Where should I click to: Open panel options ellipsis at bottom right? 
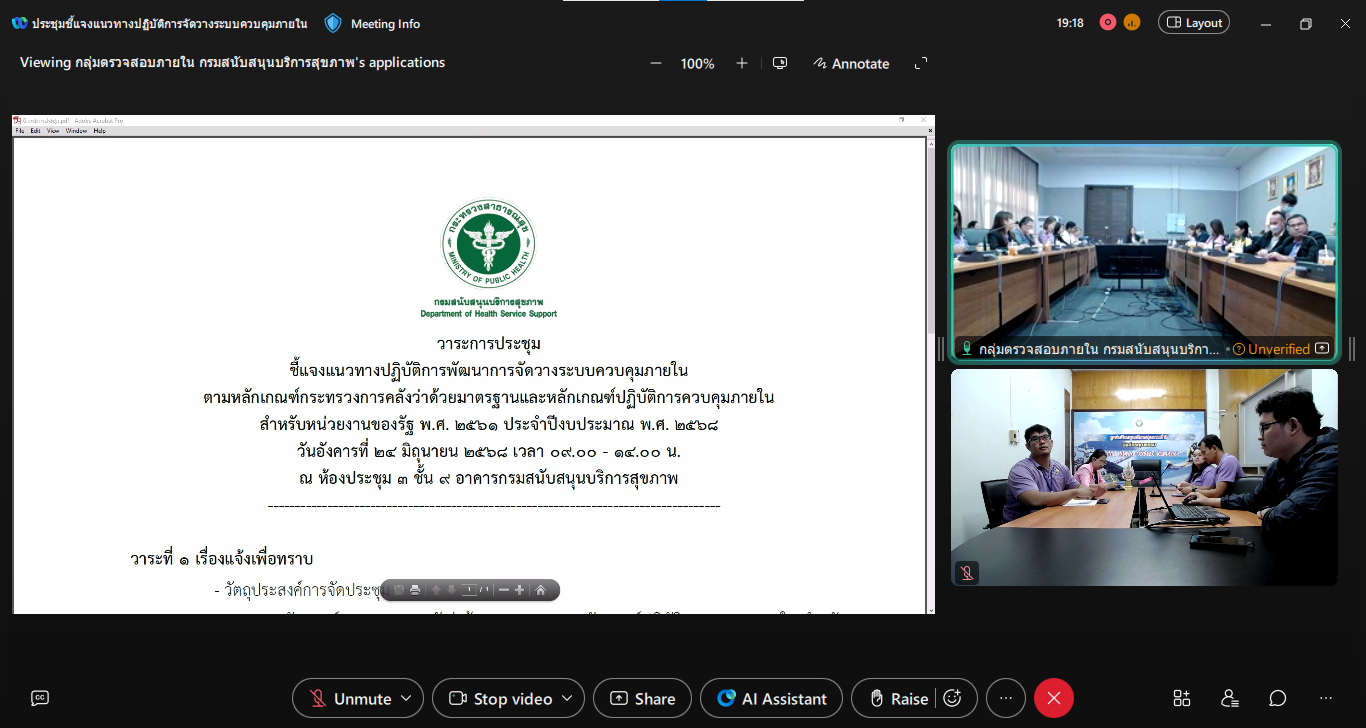tap(1326, 698)
